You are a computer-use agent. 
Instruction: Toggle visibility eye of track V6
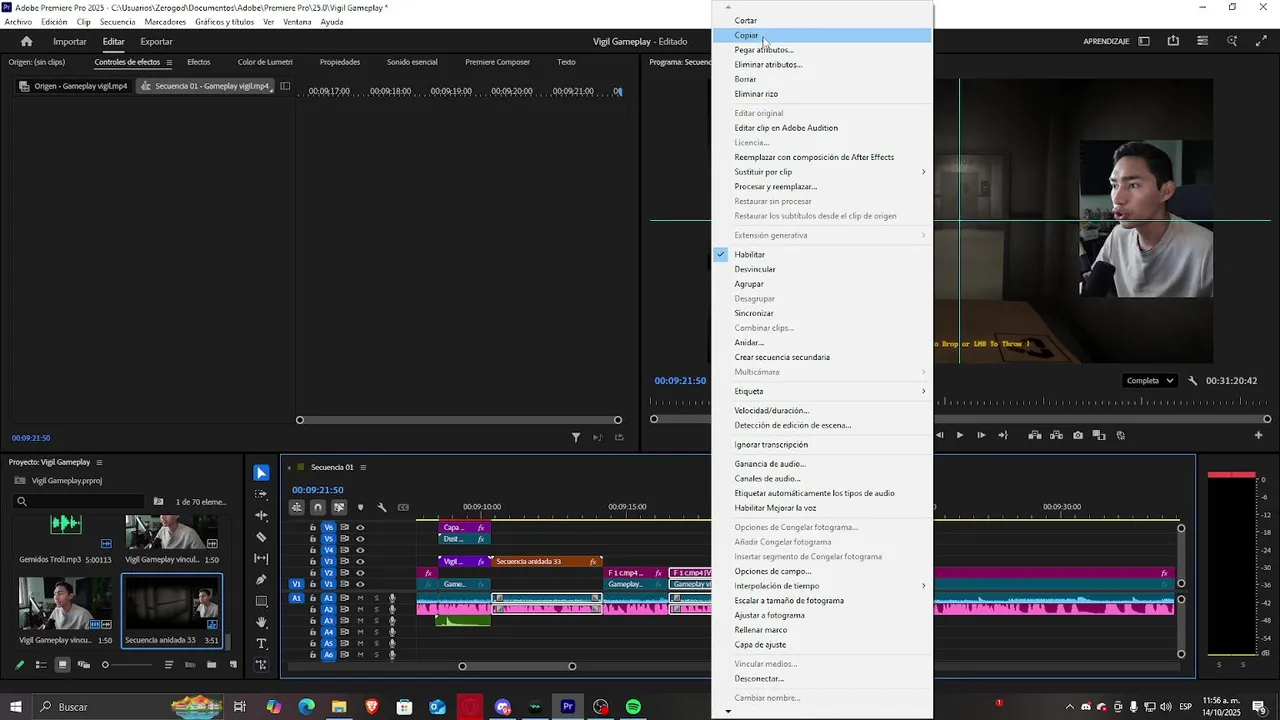click(360, 527)
